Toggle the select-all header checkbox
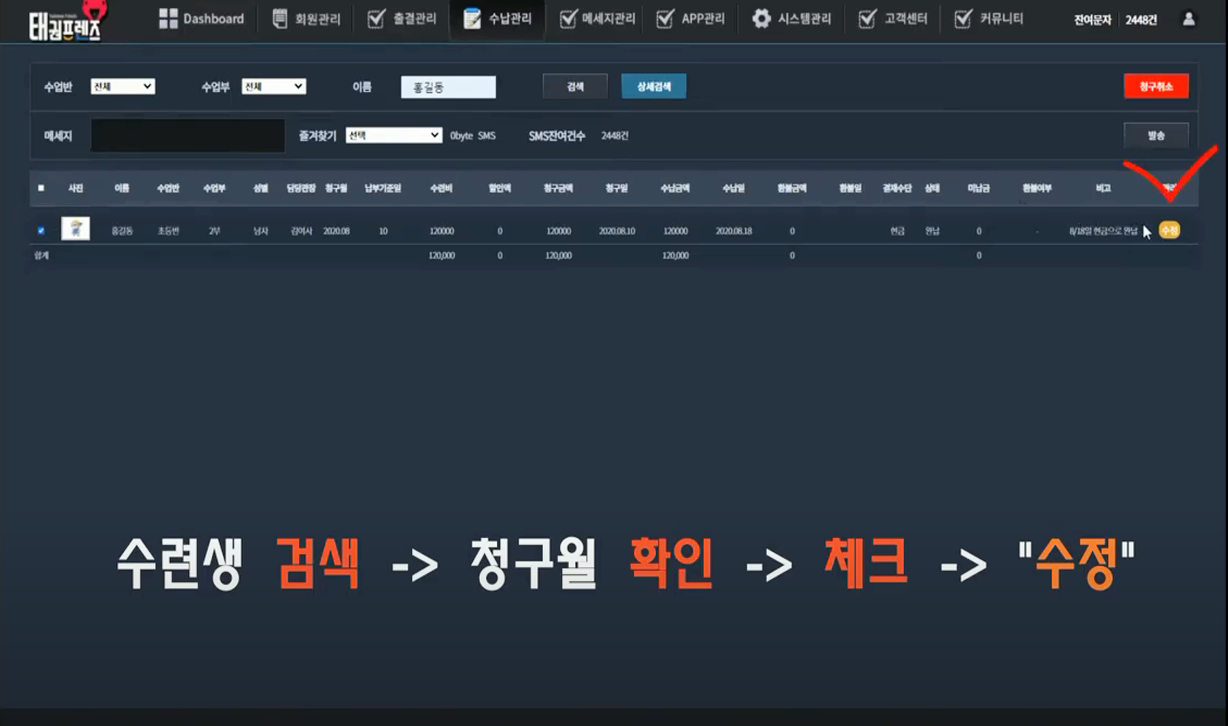Image resolution: width=1228 pixels, height=726 pixels. pyautogui.click(x=41, y=188)
